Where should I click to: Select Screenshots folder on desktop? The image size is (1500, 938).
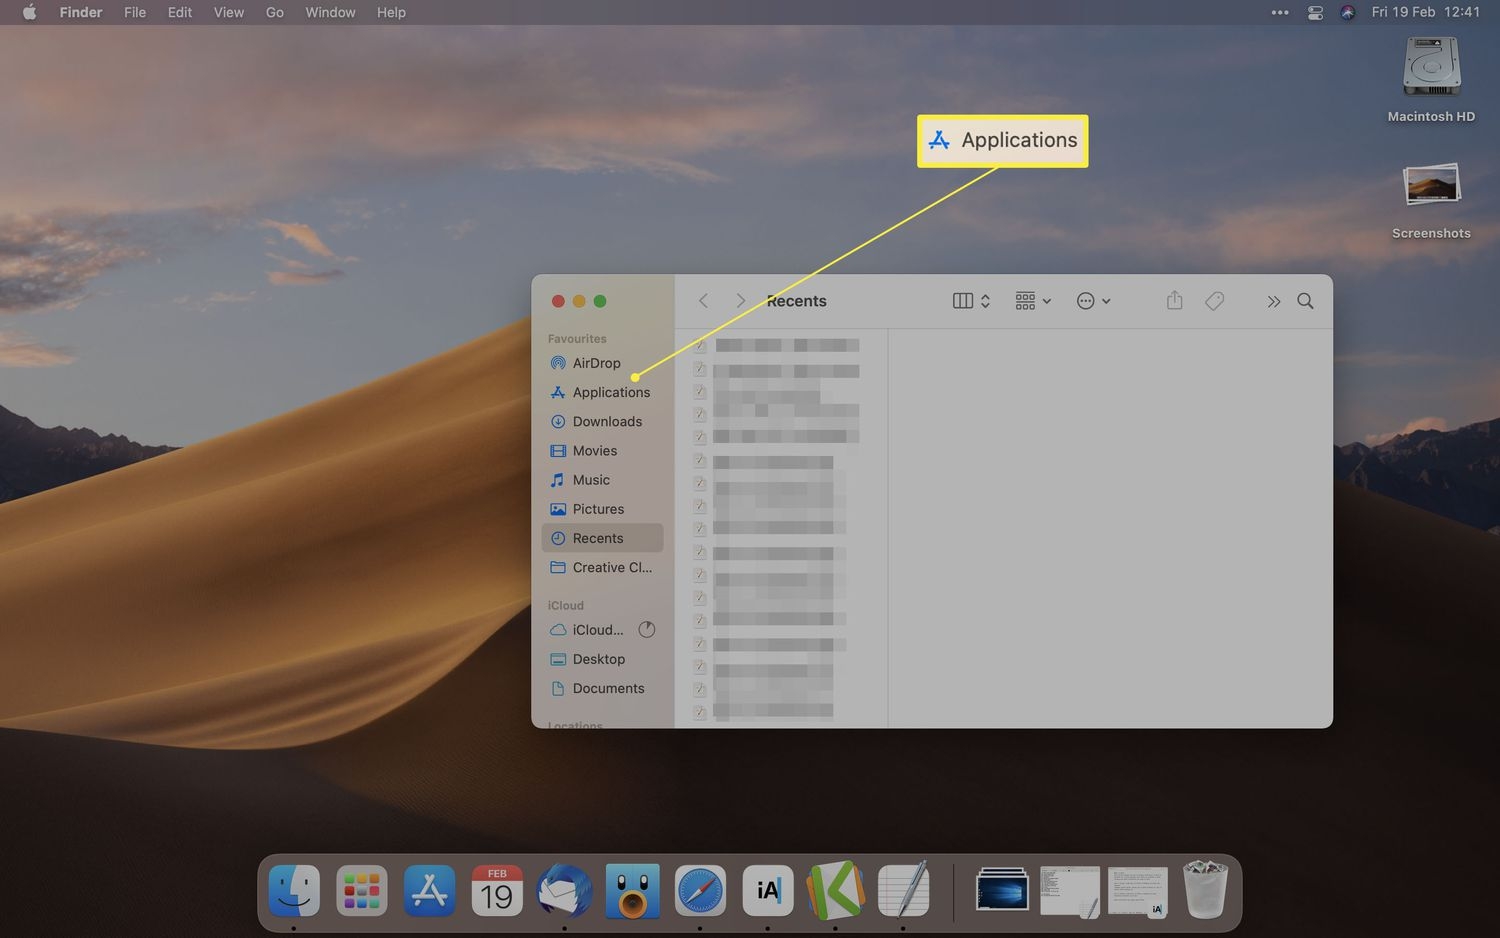click(x=1431, y=200)
